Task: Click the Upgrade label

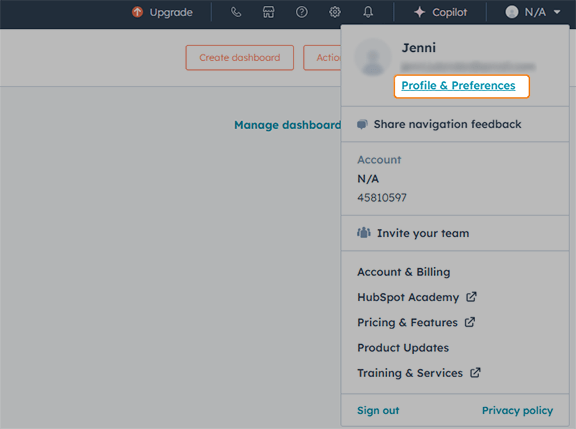Action: pos(171,12)
